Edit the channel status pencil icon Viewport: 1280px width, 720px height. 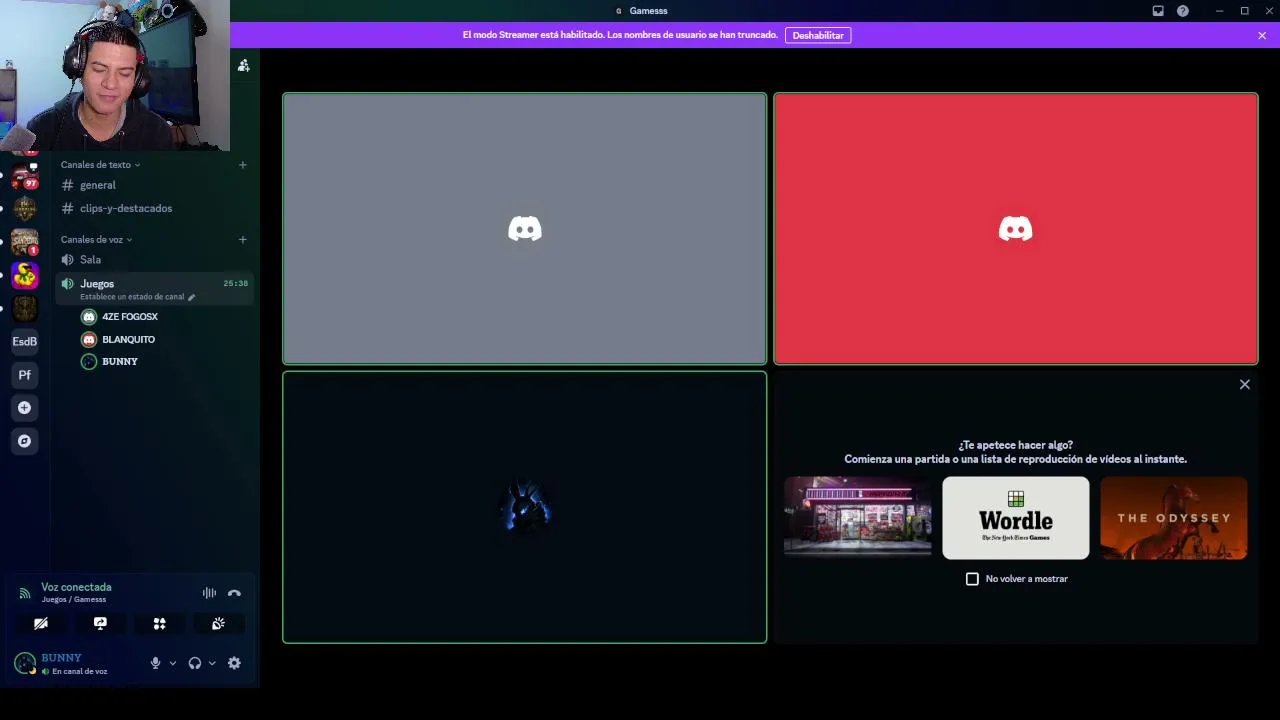(191, 297)
